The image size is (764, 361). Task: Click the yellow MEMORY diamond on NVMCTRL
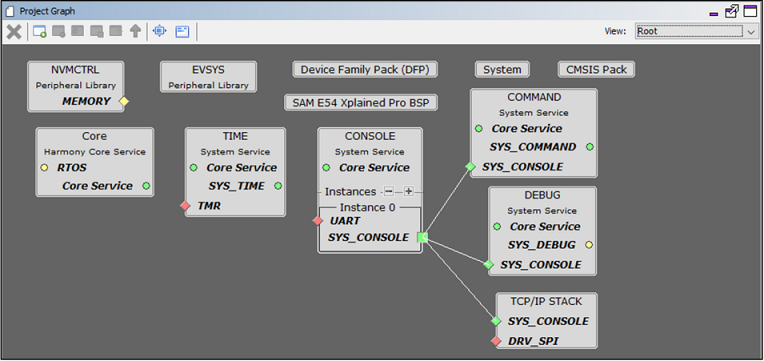pyautogui.click(x=124, y=101)
